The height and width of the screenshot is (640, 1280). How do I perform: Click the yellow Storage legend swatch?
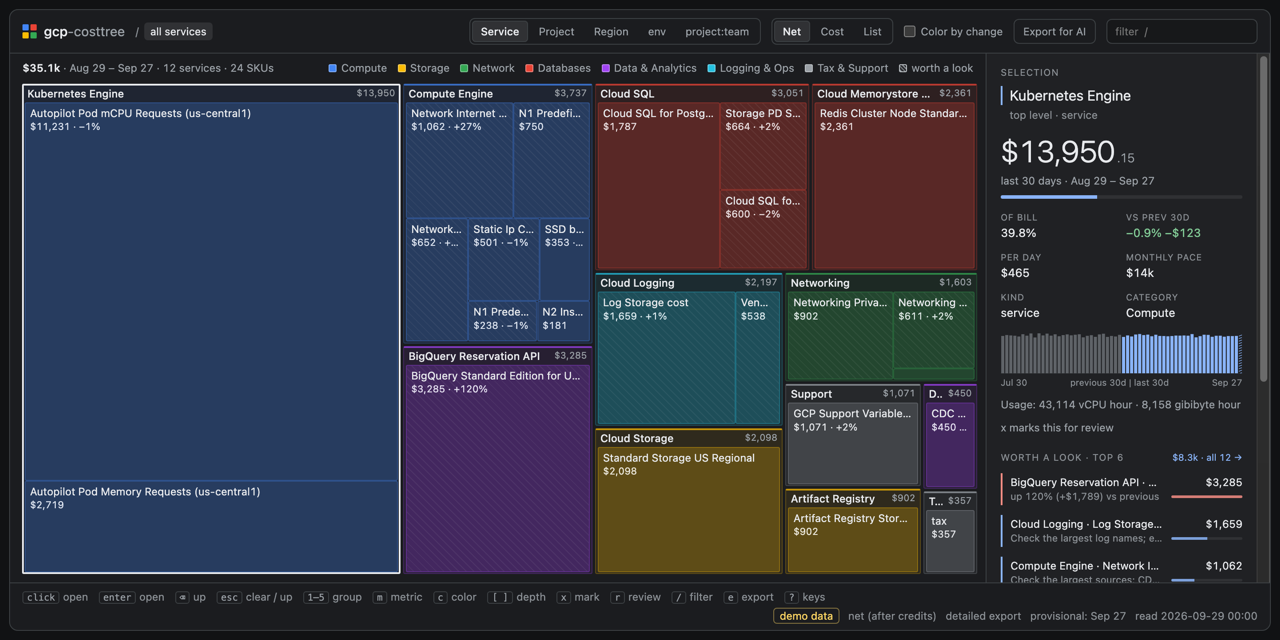[x=402, y=68]
